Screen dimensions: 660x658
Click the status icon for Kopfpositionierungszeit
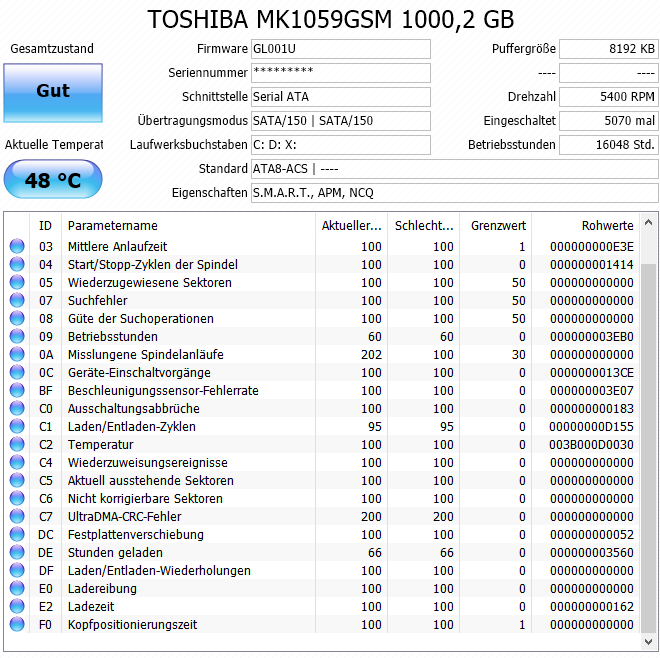click(x=17, y=624)
